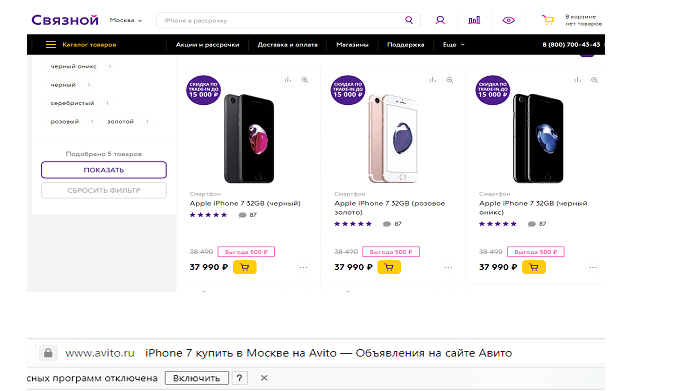Click СБРОСИТЬ ФИЛЬТР button

pos(104,191)
